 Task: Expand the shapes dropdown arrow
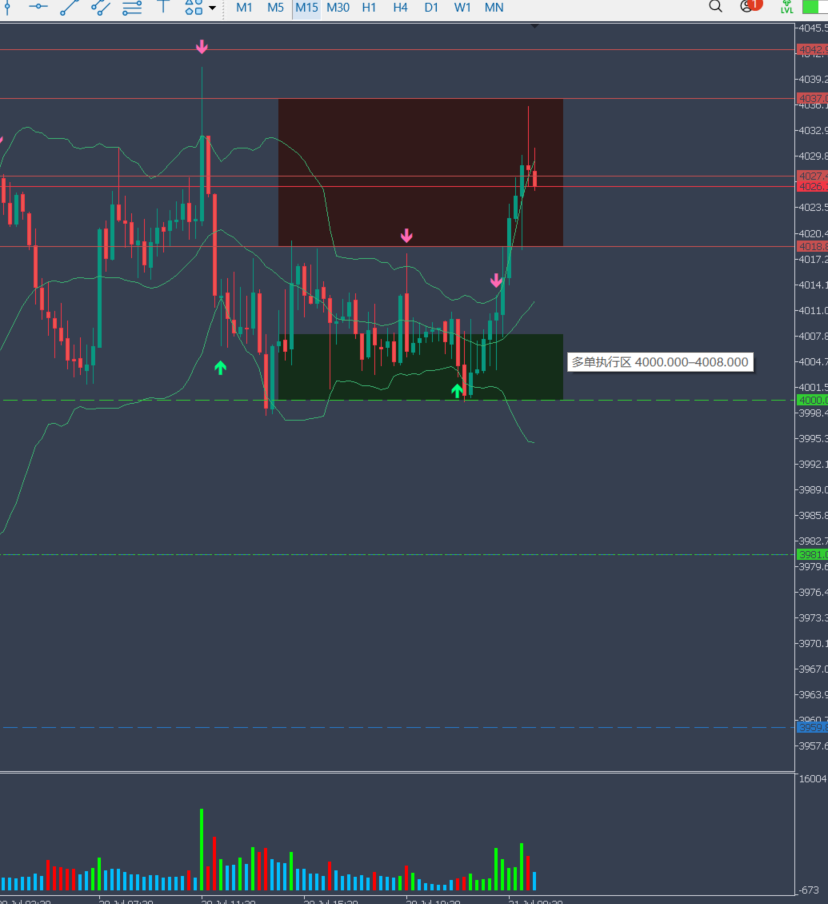coord(212,8)
